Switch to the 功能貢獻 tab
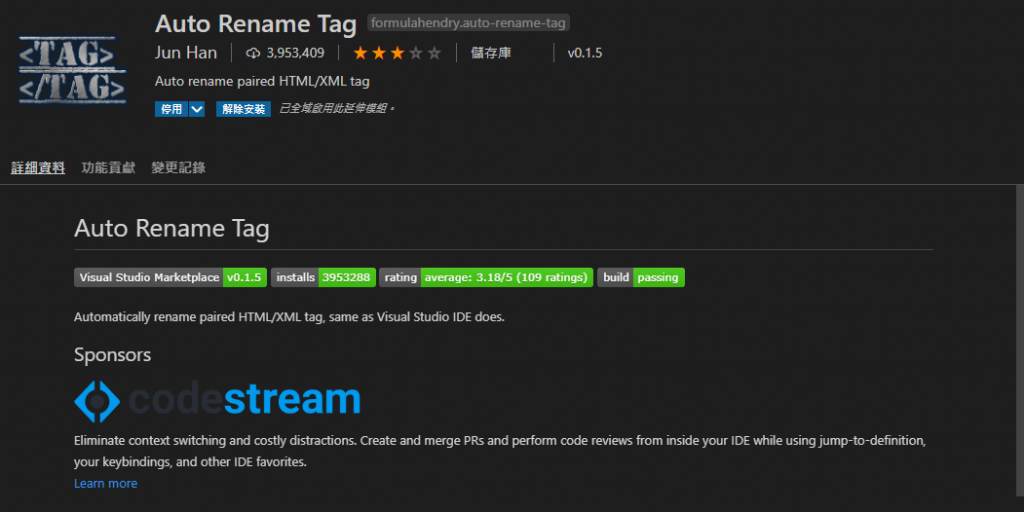The width and height of the screenshot is (1024, 512). click(108, 168)
